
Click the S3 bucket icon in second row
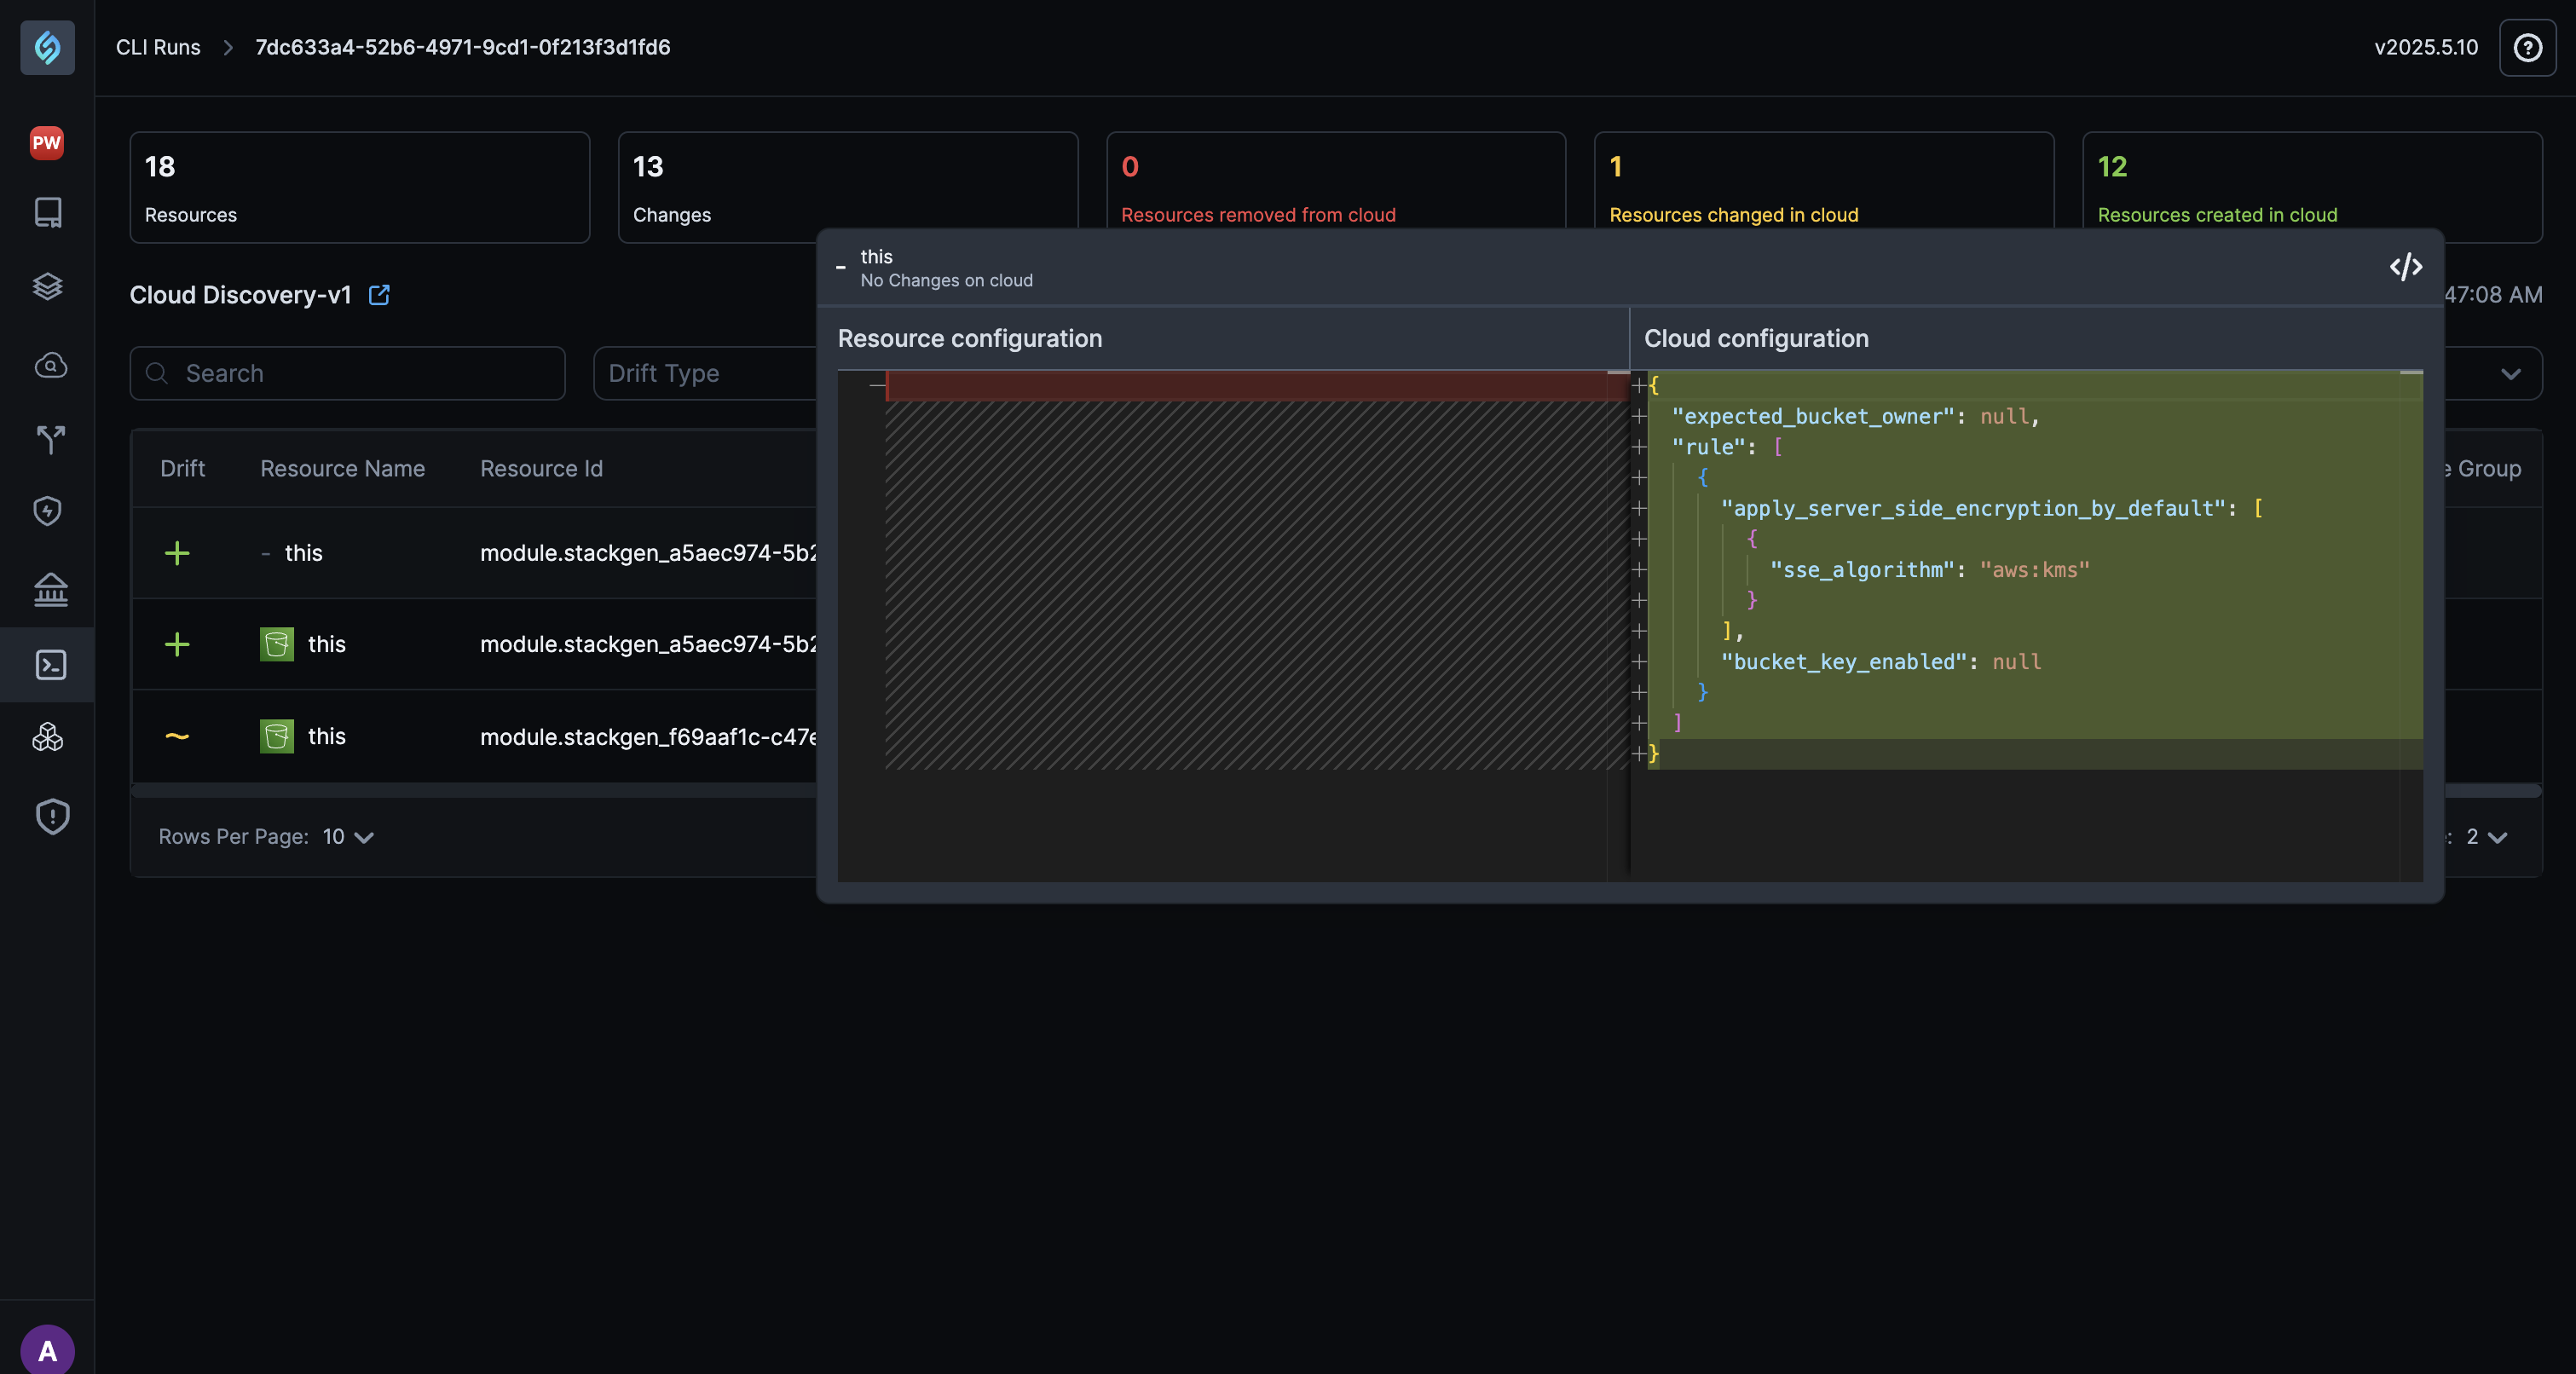277,644
